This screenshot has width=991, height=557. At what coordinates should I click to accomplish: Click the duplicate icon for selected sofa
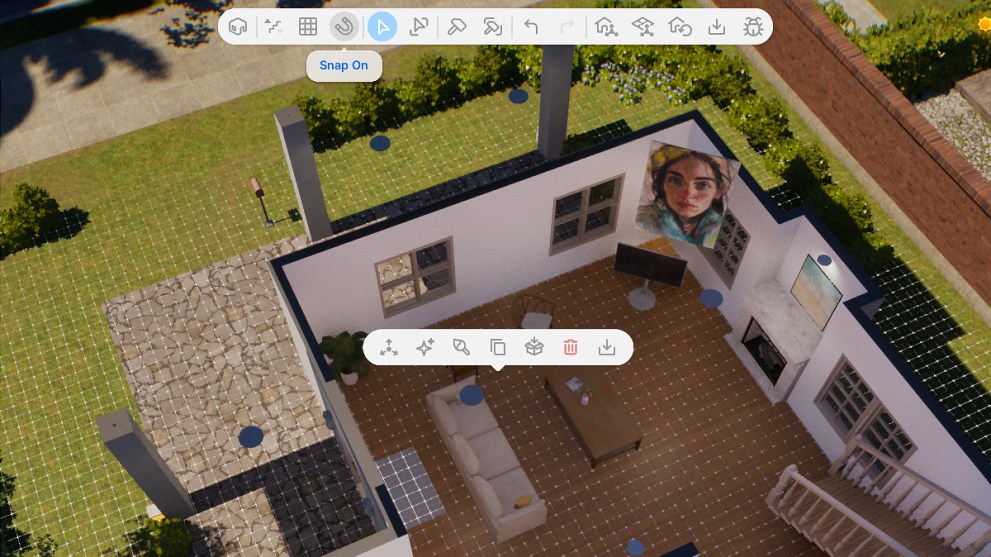(x=497, y=347)
